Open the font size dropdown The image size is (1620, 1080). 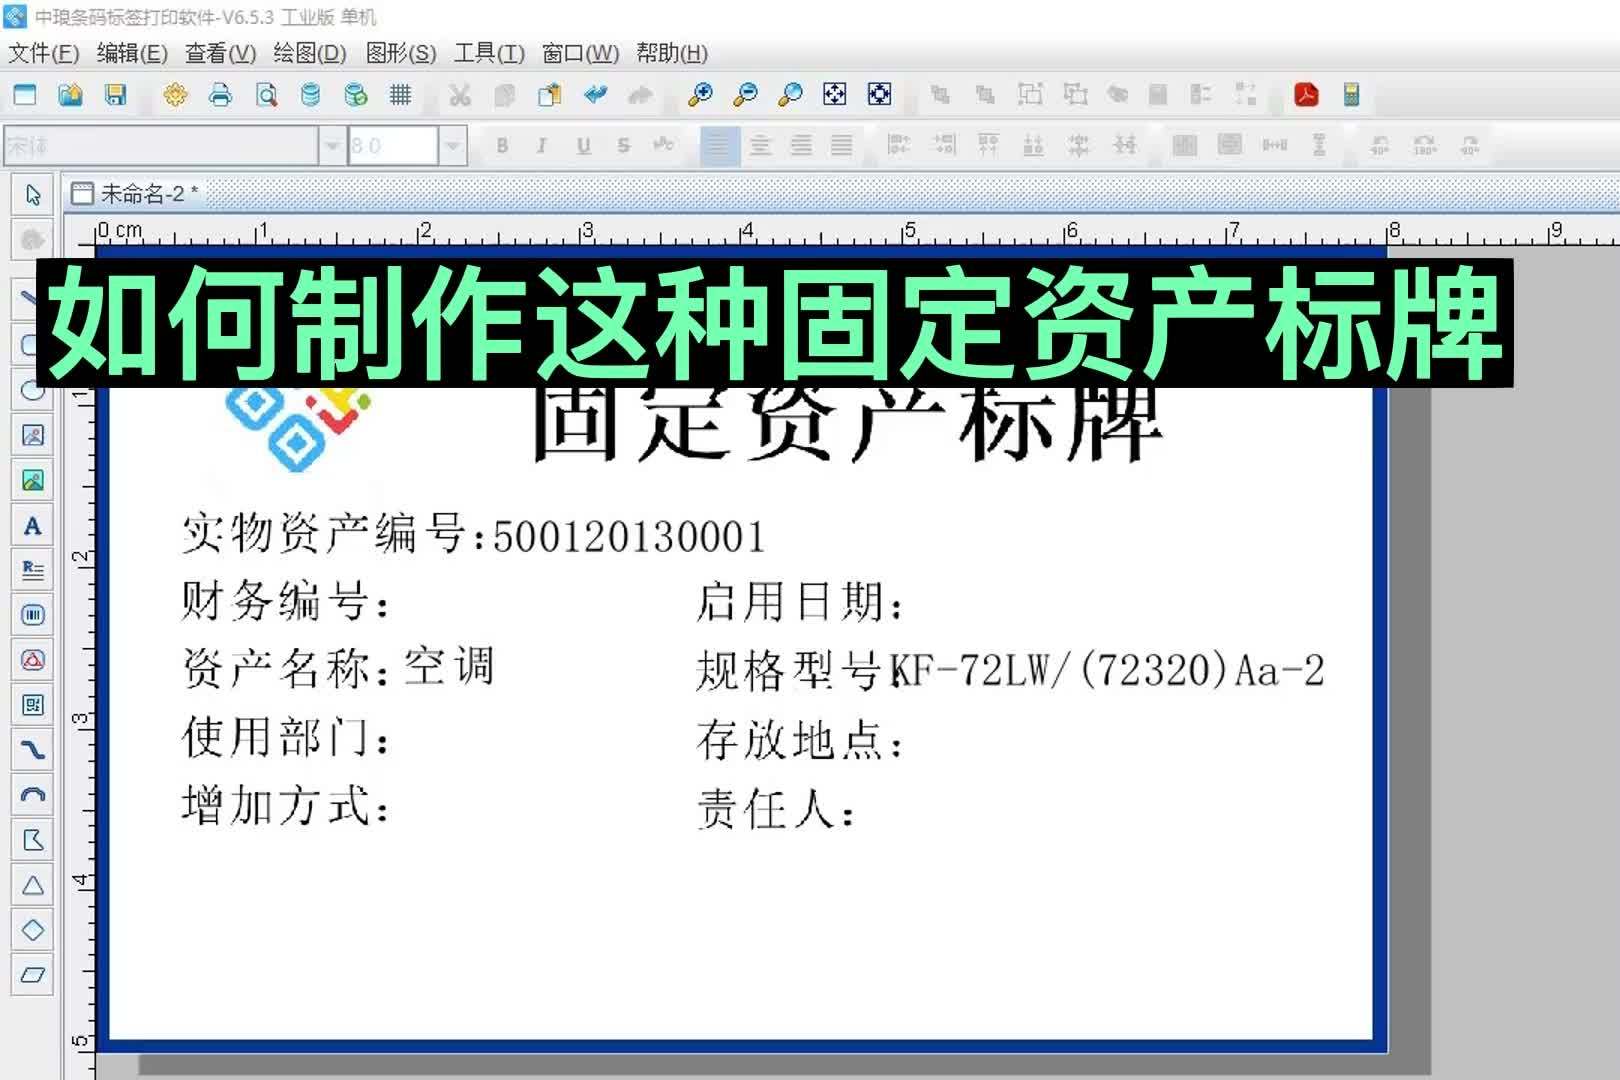click(x=453, y=145)
